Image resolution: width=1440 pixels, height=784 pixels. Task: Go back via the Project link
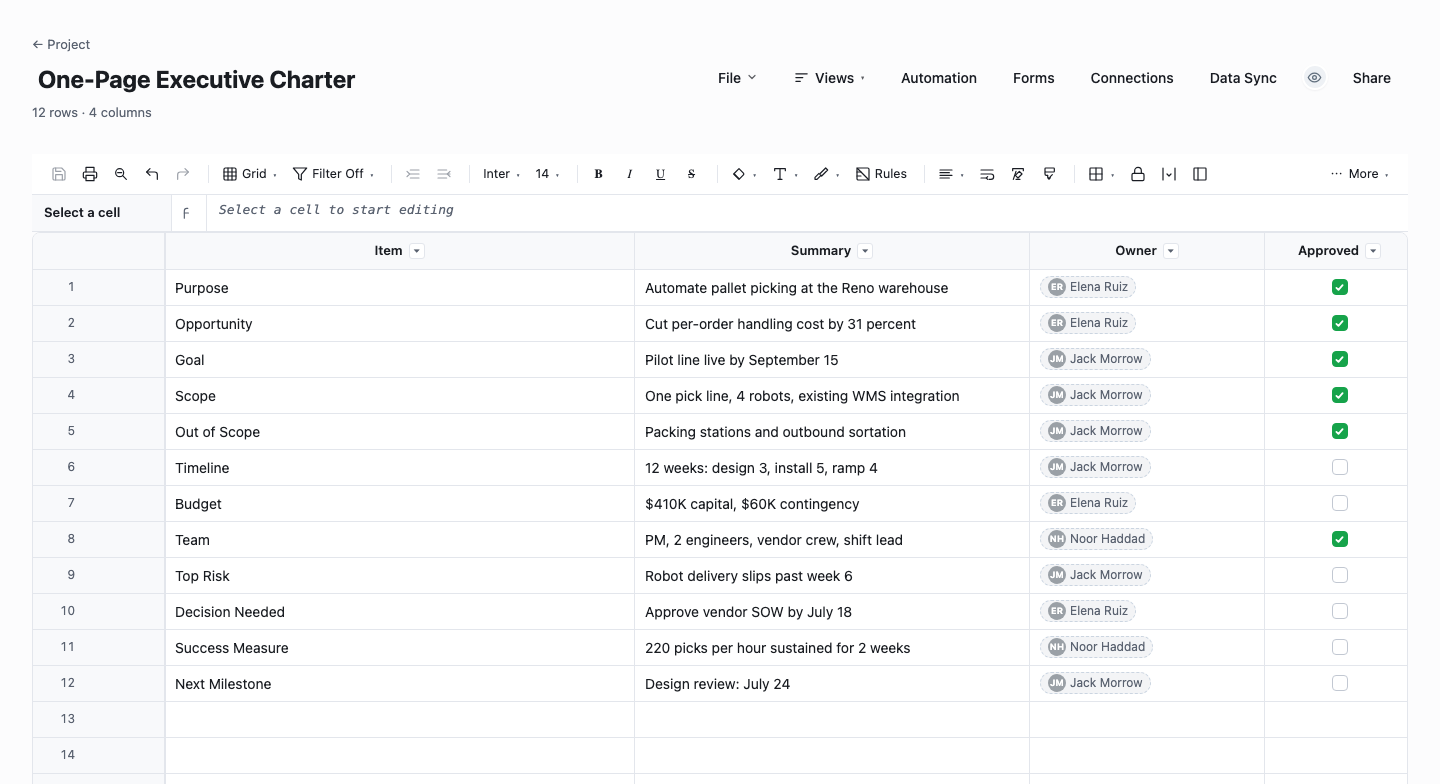click(x=61, y=44)
